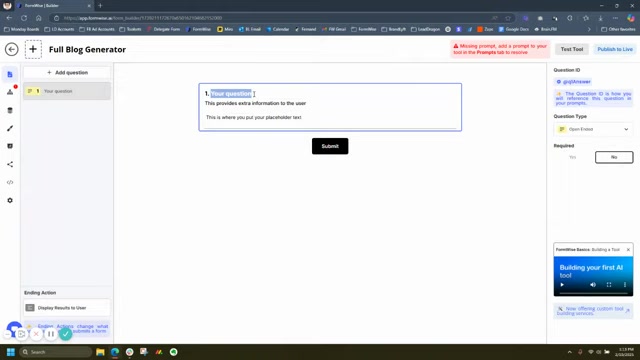Select No for Required
Viewport: 640px width, 360px height.
click(x=614, y=157)
